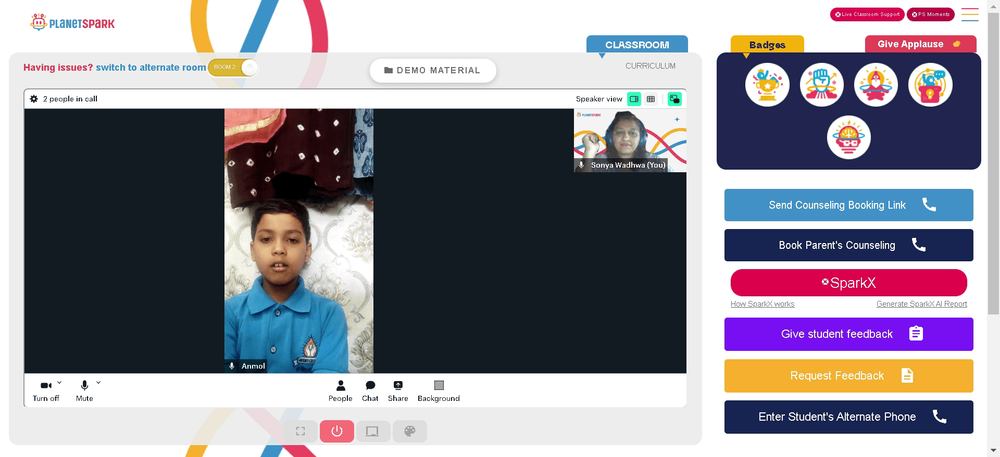Viewport: 1000px width, 457px height.
Task: Click Sonya Wadhwa's video thumbnail
Action: (630, 140)
